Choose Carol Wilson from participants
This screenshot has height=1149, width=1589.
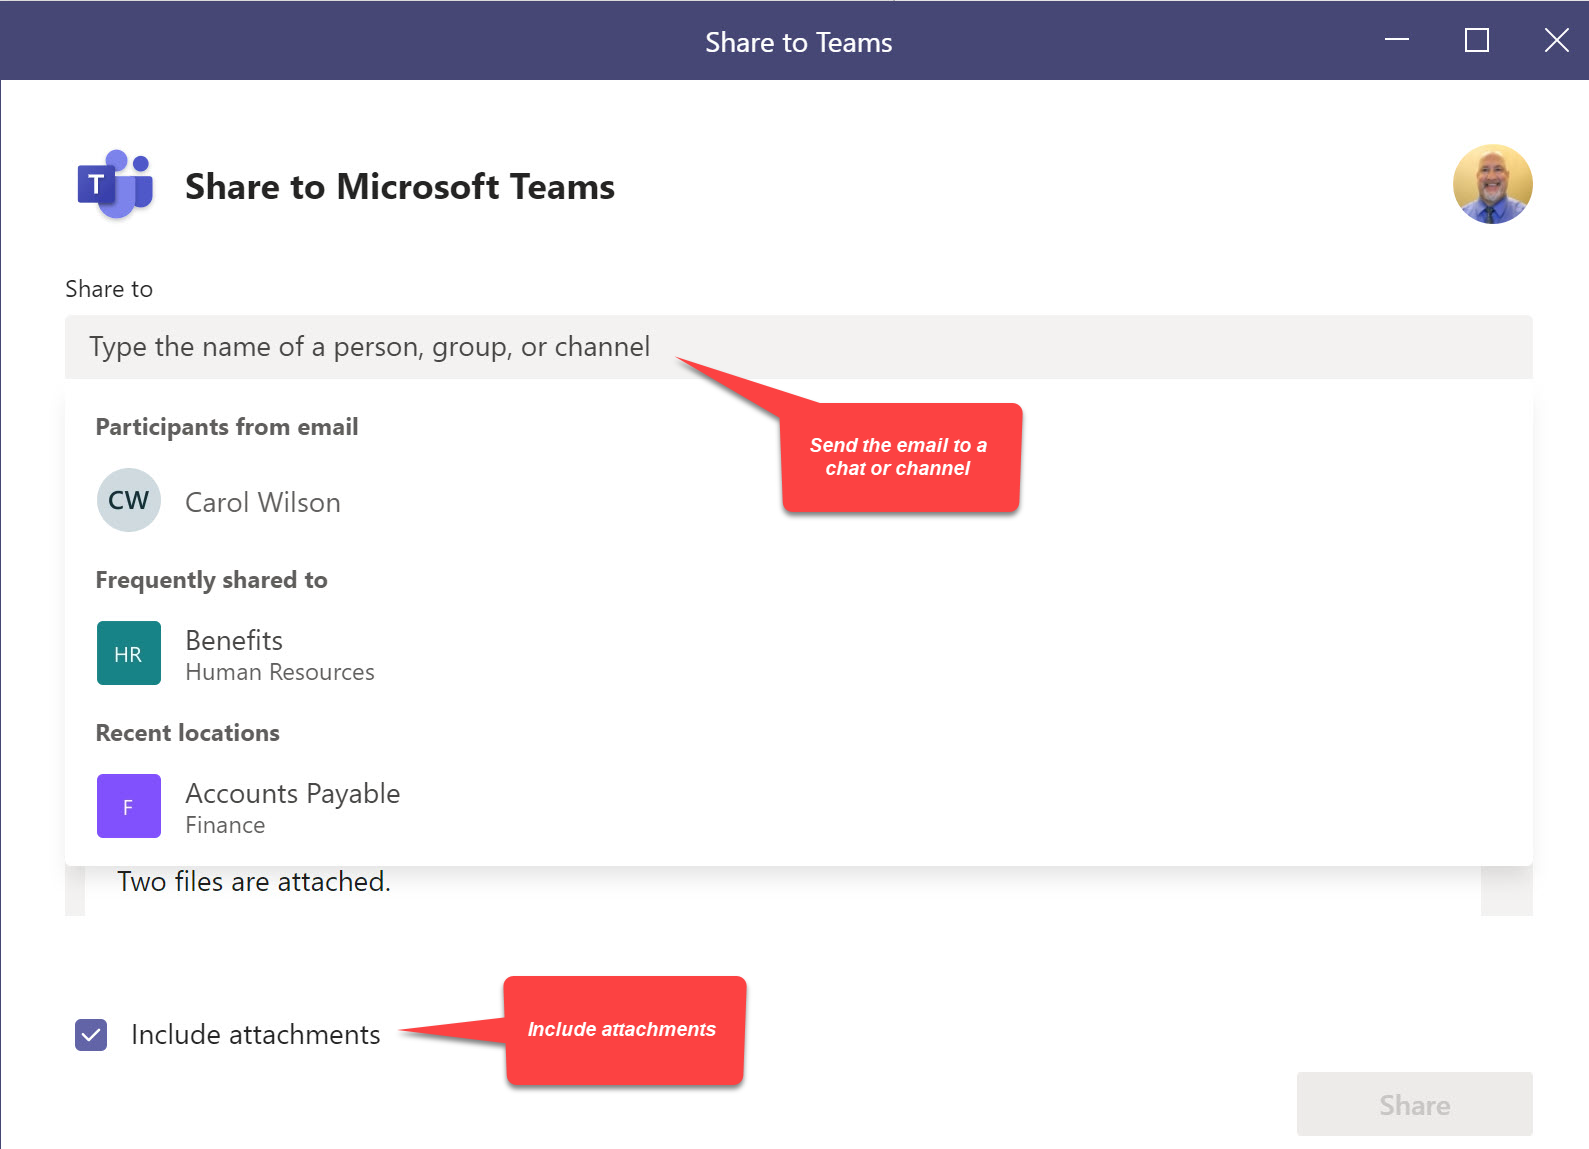pos(798,501)
